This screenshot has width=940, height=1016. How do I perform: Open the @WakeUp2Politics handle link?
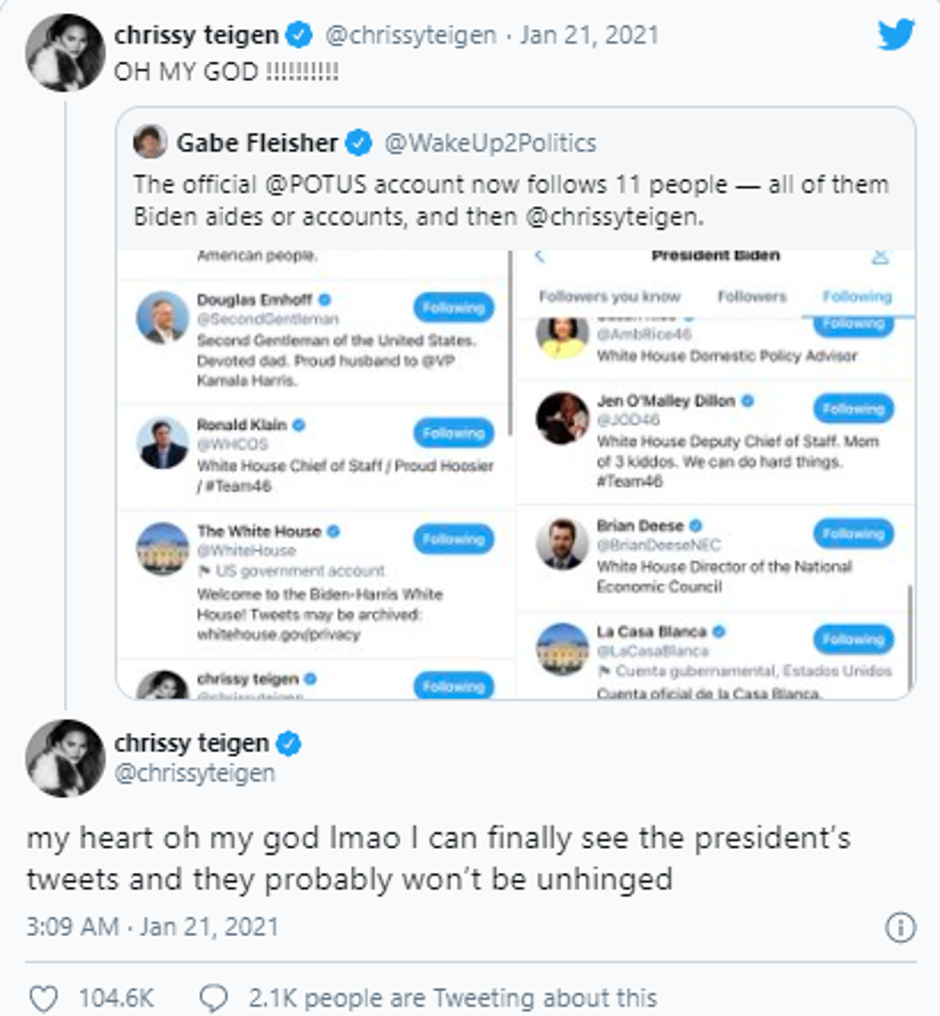(490, 143)
